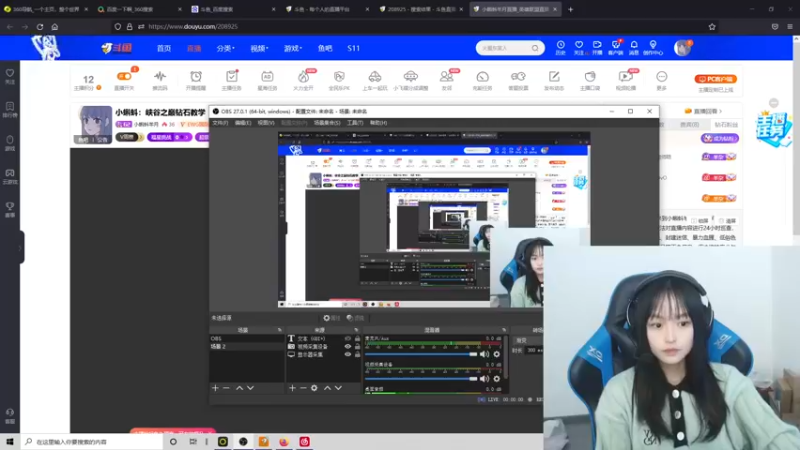Open the 更多 more options icon
Image resolution: width=800 pixels, height=450 pixels.
(x=662, y=77)
